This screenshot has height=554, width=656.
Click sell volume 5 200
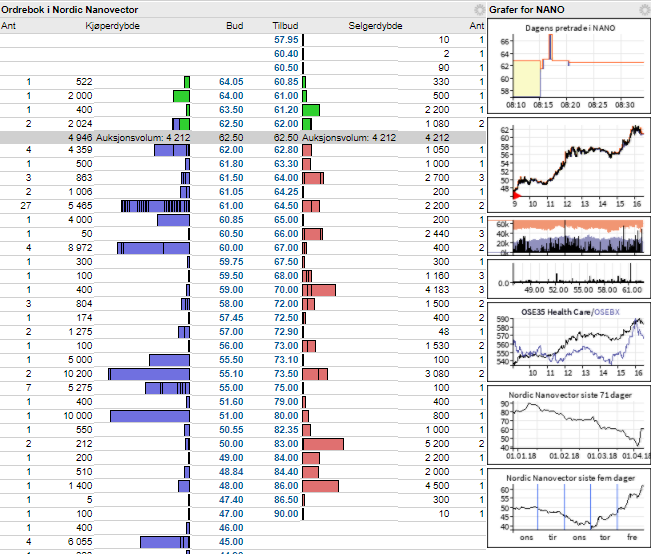click(x=437, y=444)
